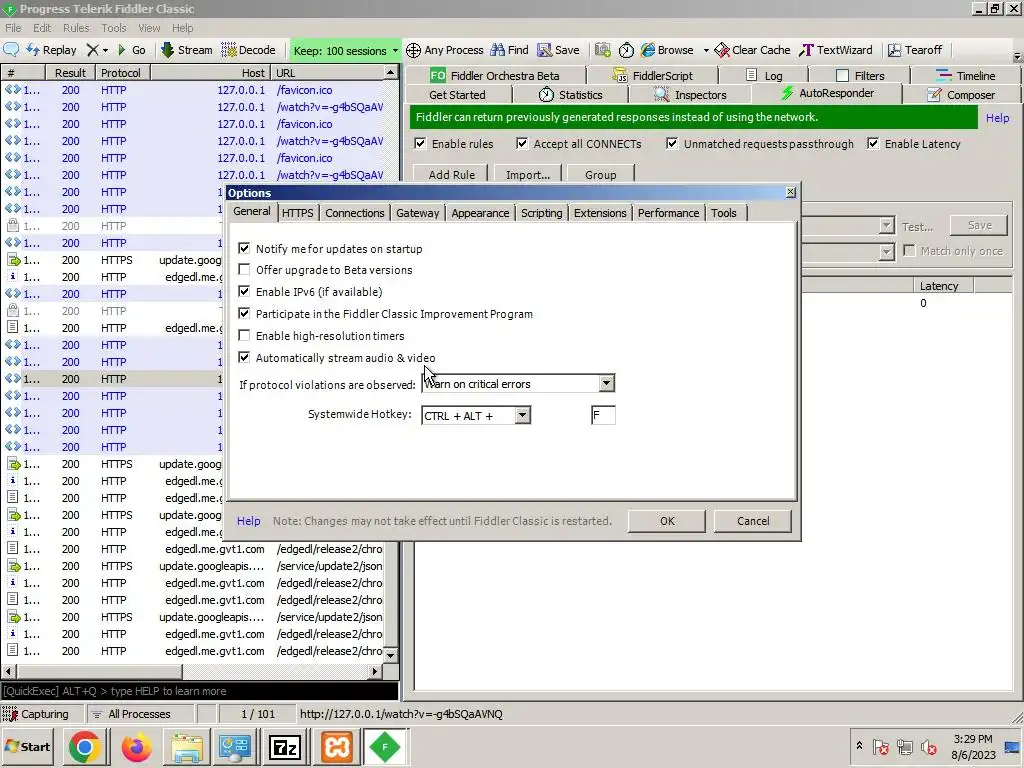Open Help link in Options dialog
This screenshot has height=768, width=1024.
click(x=248, y=521)
